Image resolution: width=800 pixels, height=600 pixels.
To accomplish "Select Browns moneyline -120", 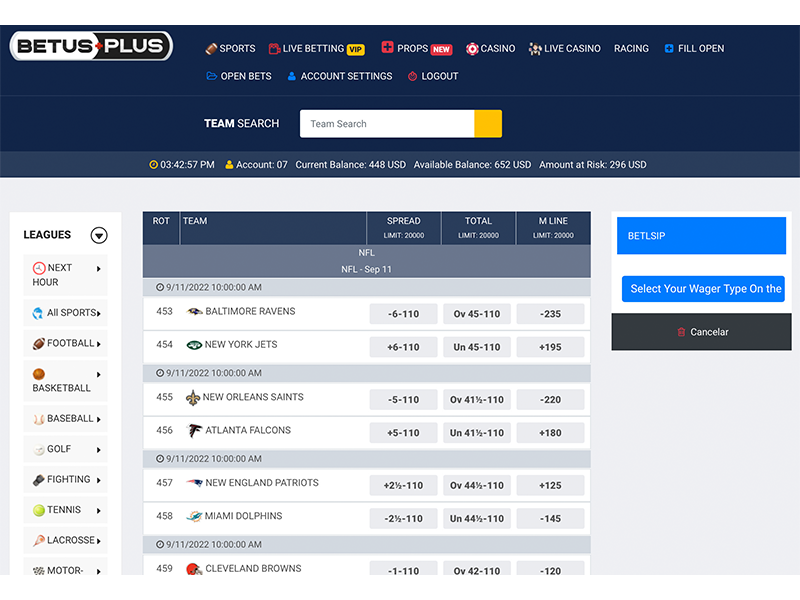I will [551, 569].
